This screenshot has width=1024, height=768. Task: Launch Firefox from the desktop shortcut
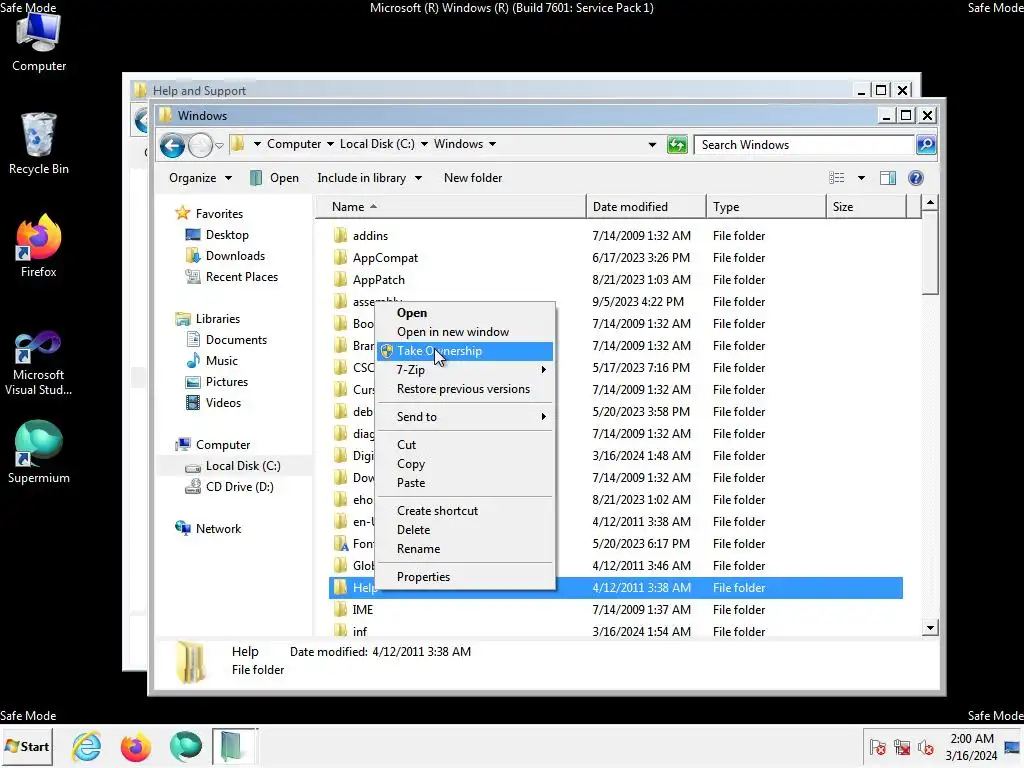[39, 246]
